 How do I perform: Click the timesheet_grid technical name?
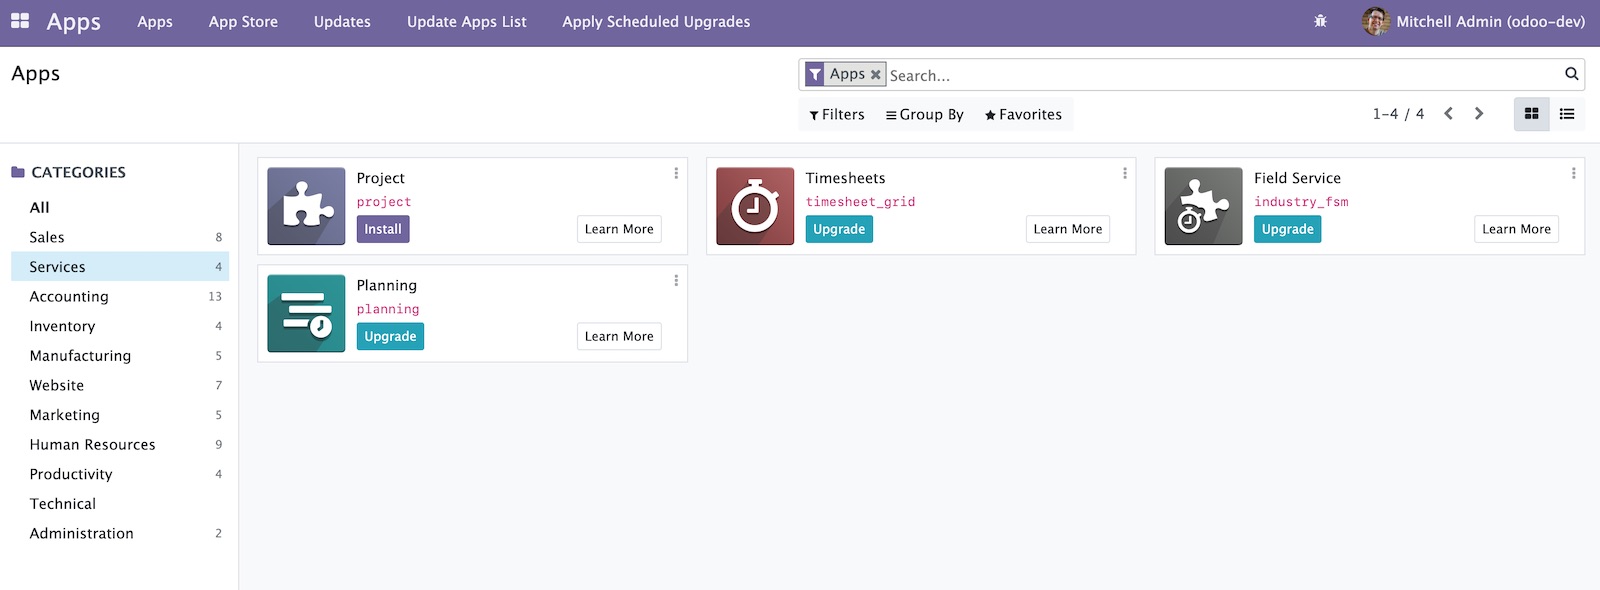pyautogui.click(x=860, y=202)
